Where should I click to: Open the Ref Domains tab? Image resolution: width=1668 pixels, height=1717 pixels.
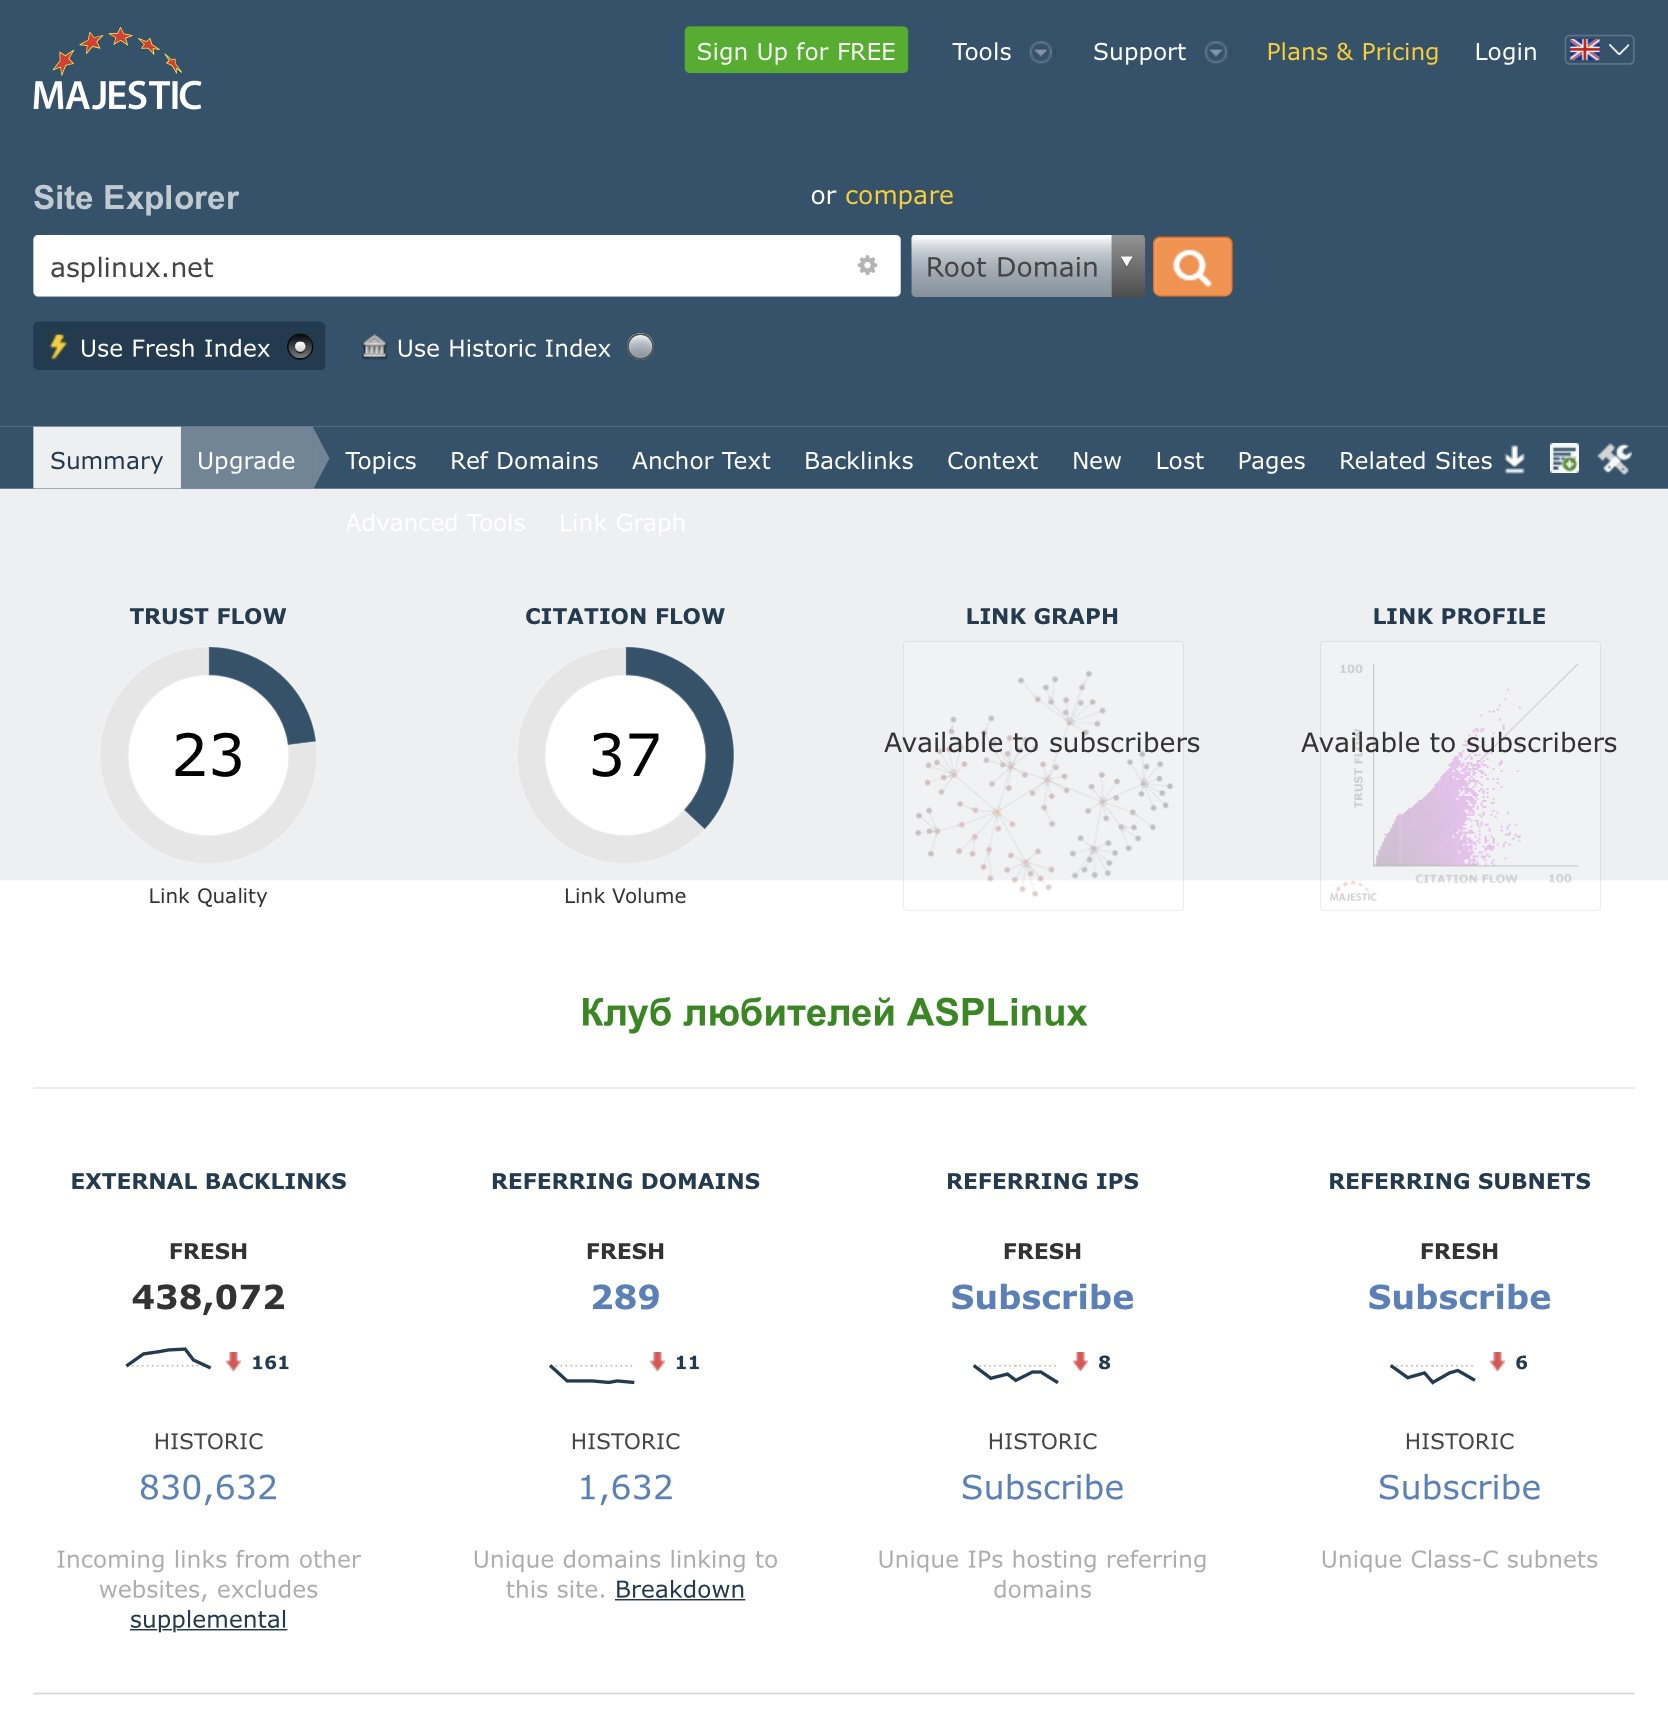[x=524, y=460]
